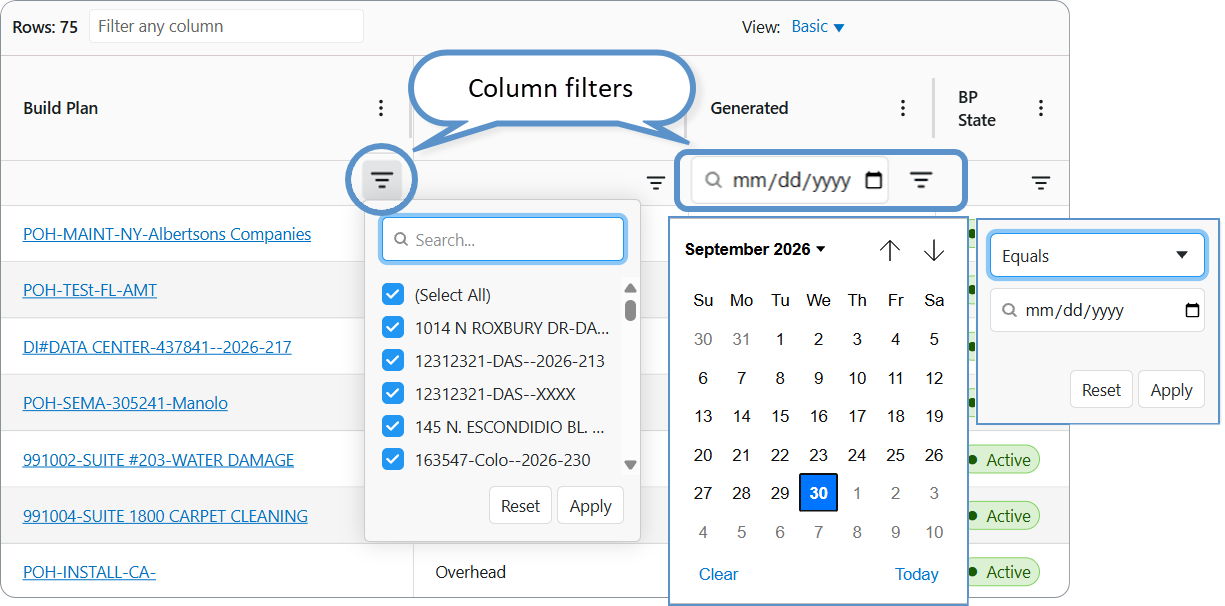
Task: Click the Build Plan column filter icon
Action: (x=382, y=181)
